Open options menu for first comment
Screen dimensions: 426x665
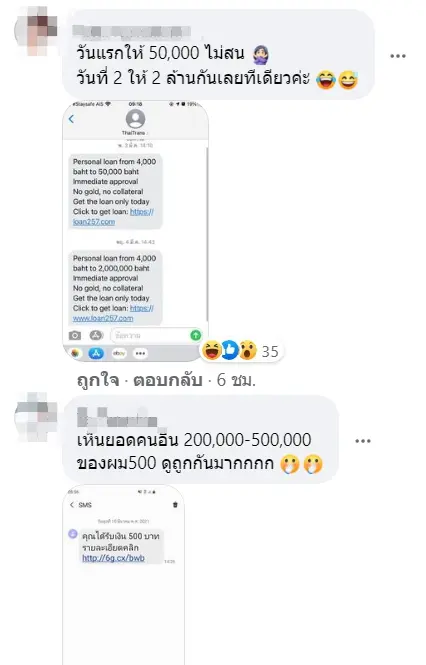(398, 56)
